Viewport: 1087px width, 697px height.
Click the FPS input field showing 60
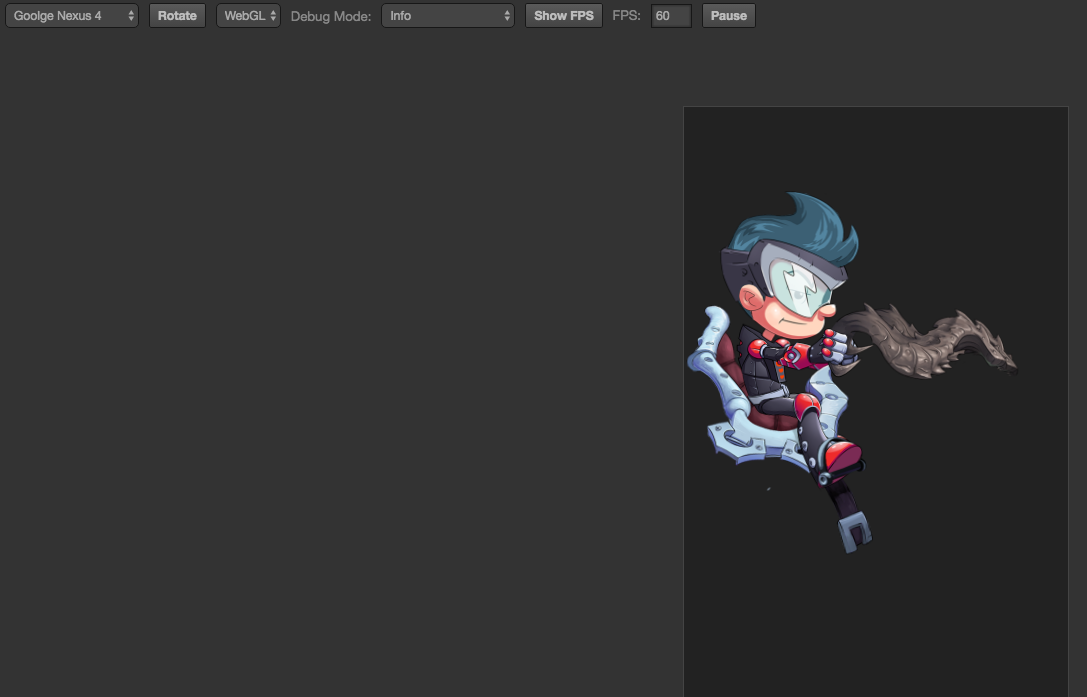pyautogui.click(x=671, y=15)
